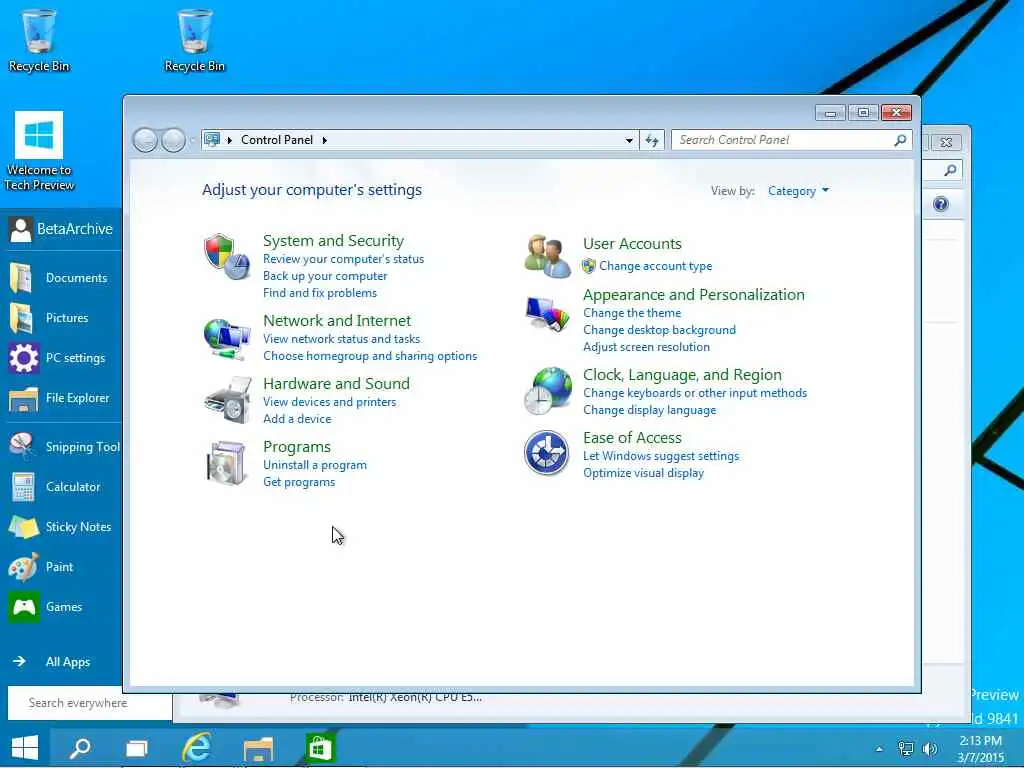Click the Hardware and Sound printer icon
The image size is (1024, 768).
[x=228, y=400]
